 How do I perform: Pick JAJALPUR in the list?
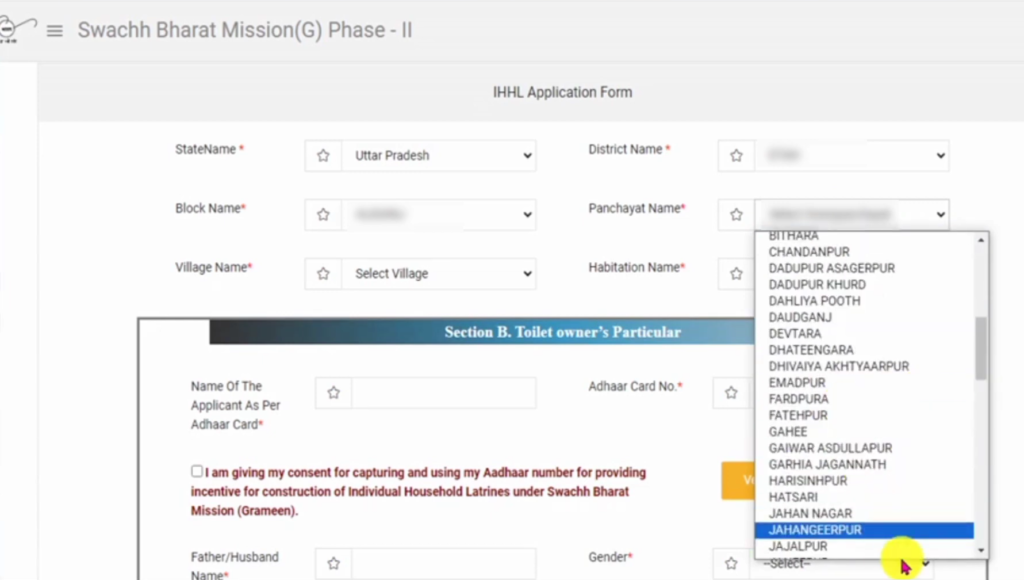click(x=864, y=546)
